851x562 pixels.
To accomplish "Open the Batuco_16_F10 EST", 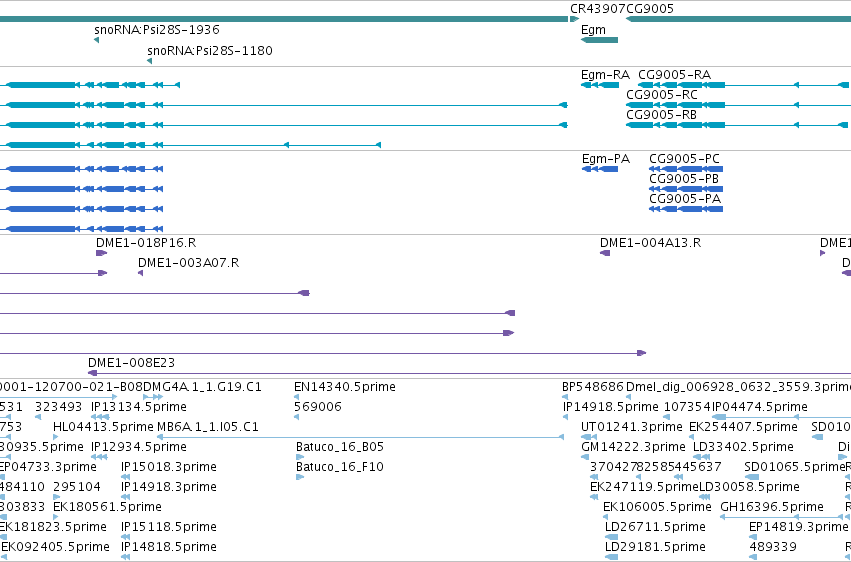I will point(300,477).
